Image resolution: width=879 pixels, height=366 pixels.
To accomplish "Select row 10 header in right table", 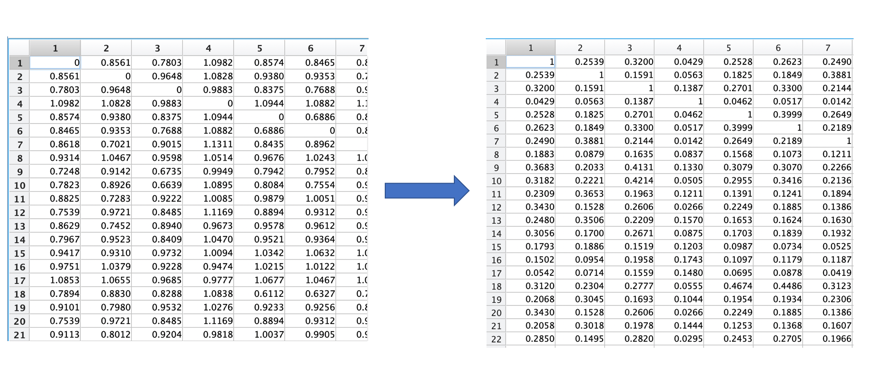I will coord(496,180).
